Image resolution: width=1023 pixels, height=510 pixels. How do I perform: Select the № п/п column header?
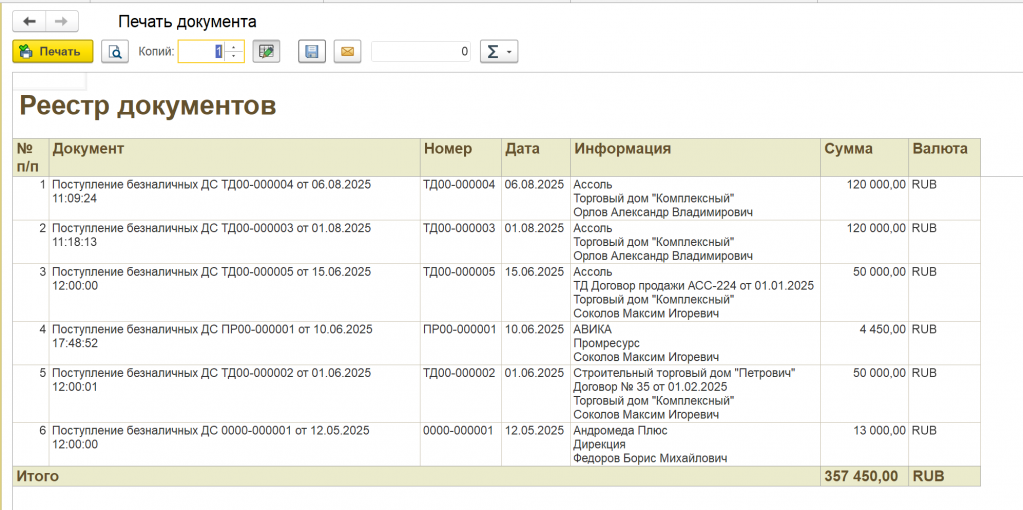(x=31, y=157)
